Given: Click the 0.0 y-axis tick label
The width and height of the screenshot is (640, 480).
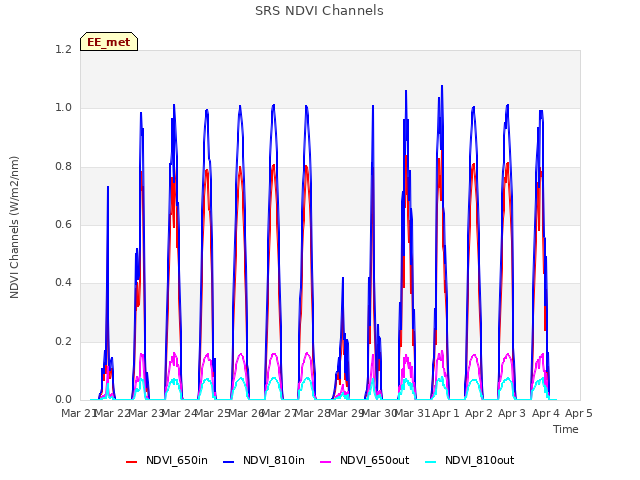Looking at the screenshot, I should point(63,400).
